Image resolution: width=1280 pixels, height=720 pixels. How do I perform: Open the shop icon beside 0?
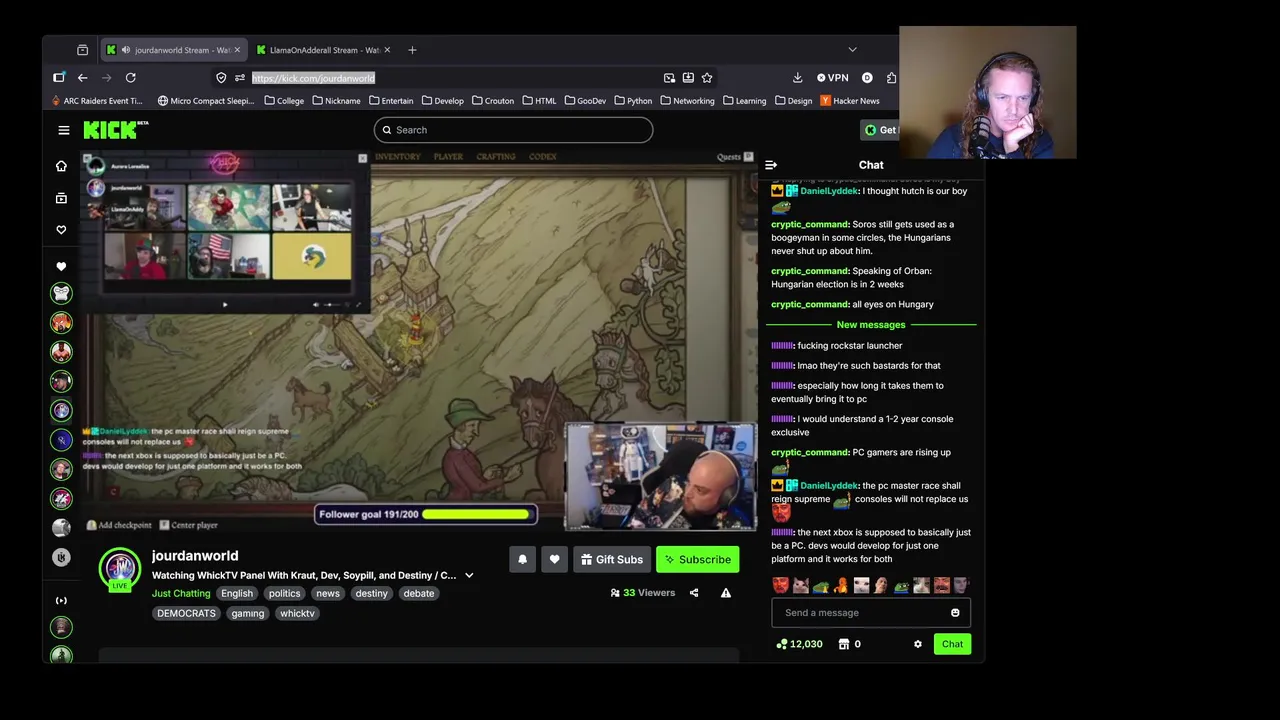click(843, 644)
